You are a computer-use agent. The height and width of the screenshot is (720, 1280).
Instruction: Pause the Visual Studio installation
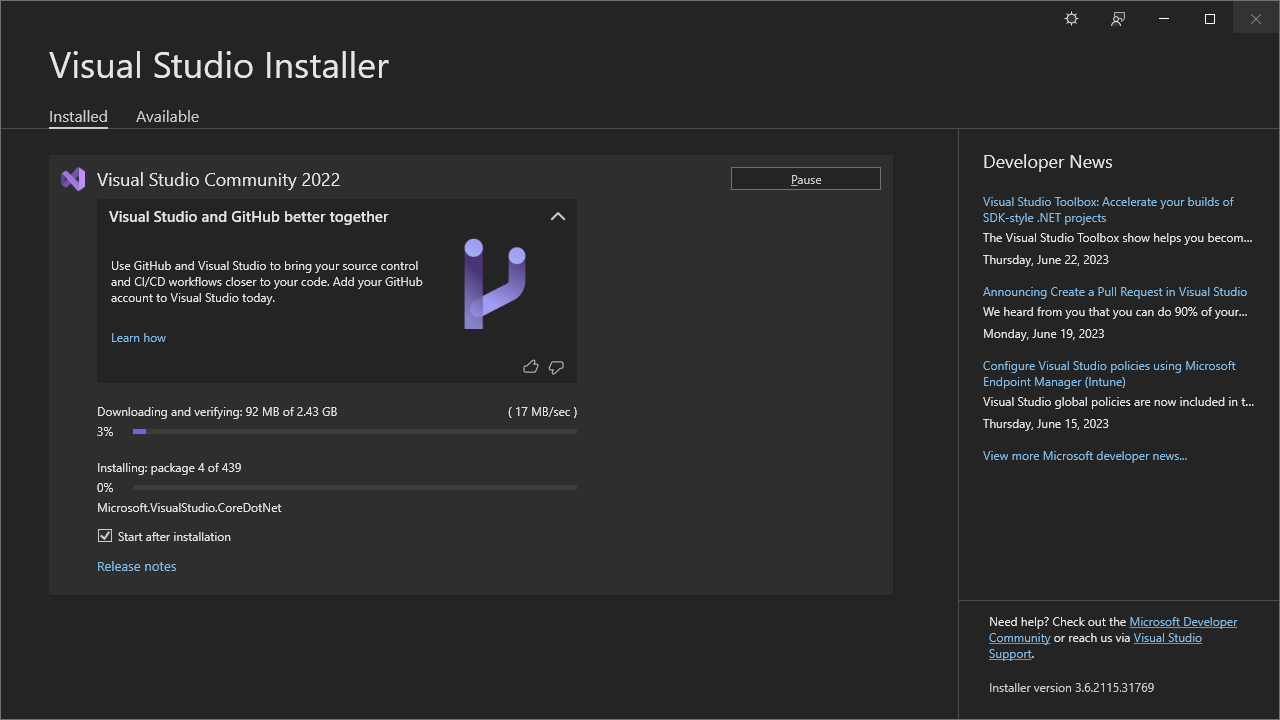(806, 179)
